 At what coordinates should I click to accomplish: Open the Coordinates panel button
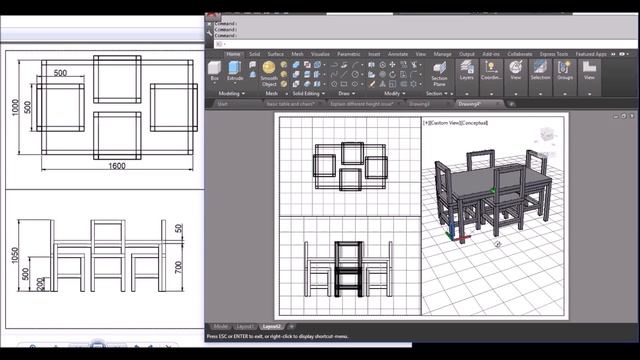tap(491, 70)
